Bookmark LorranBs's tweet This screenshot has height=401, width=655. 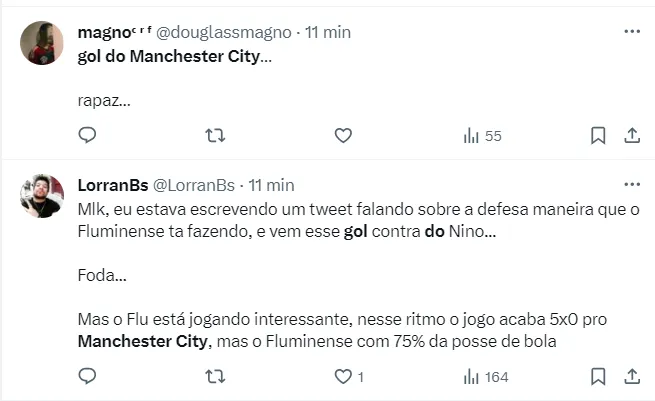(x=597, y=376)
